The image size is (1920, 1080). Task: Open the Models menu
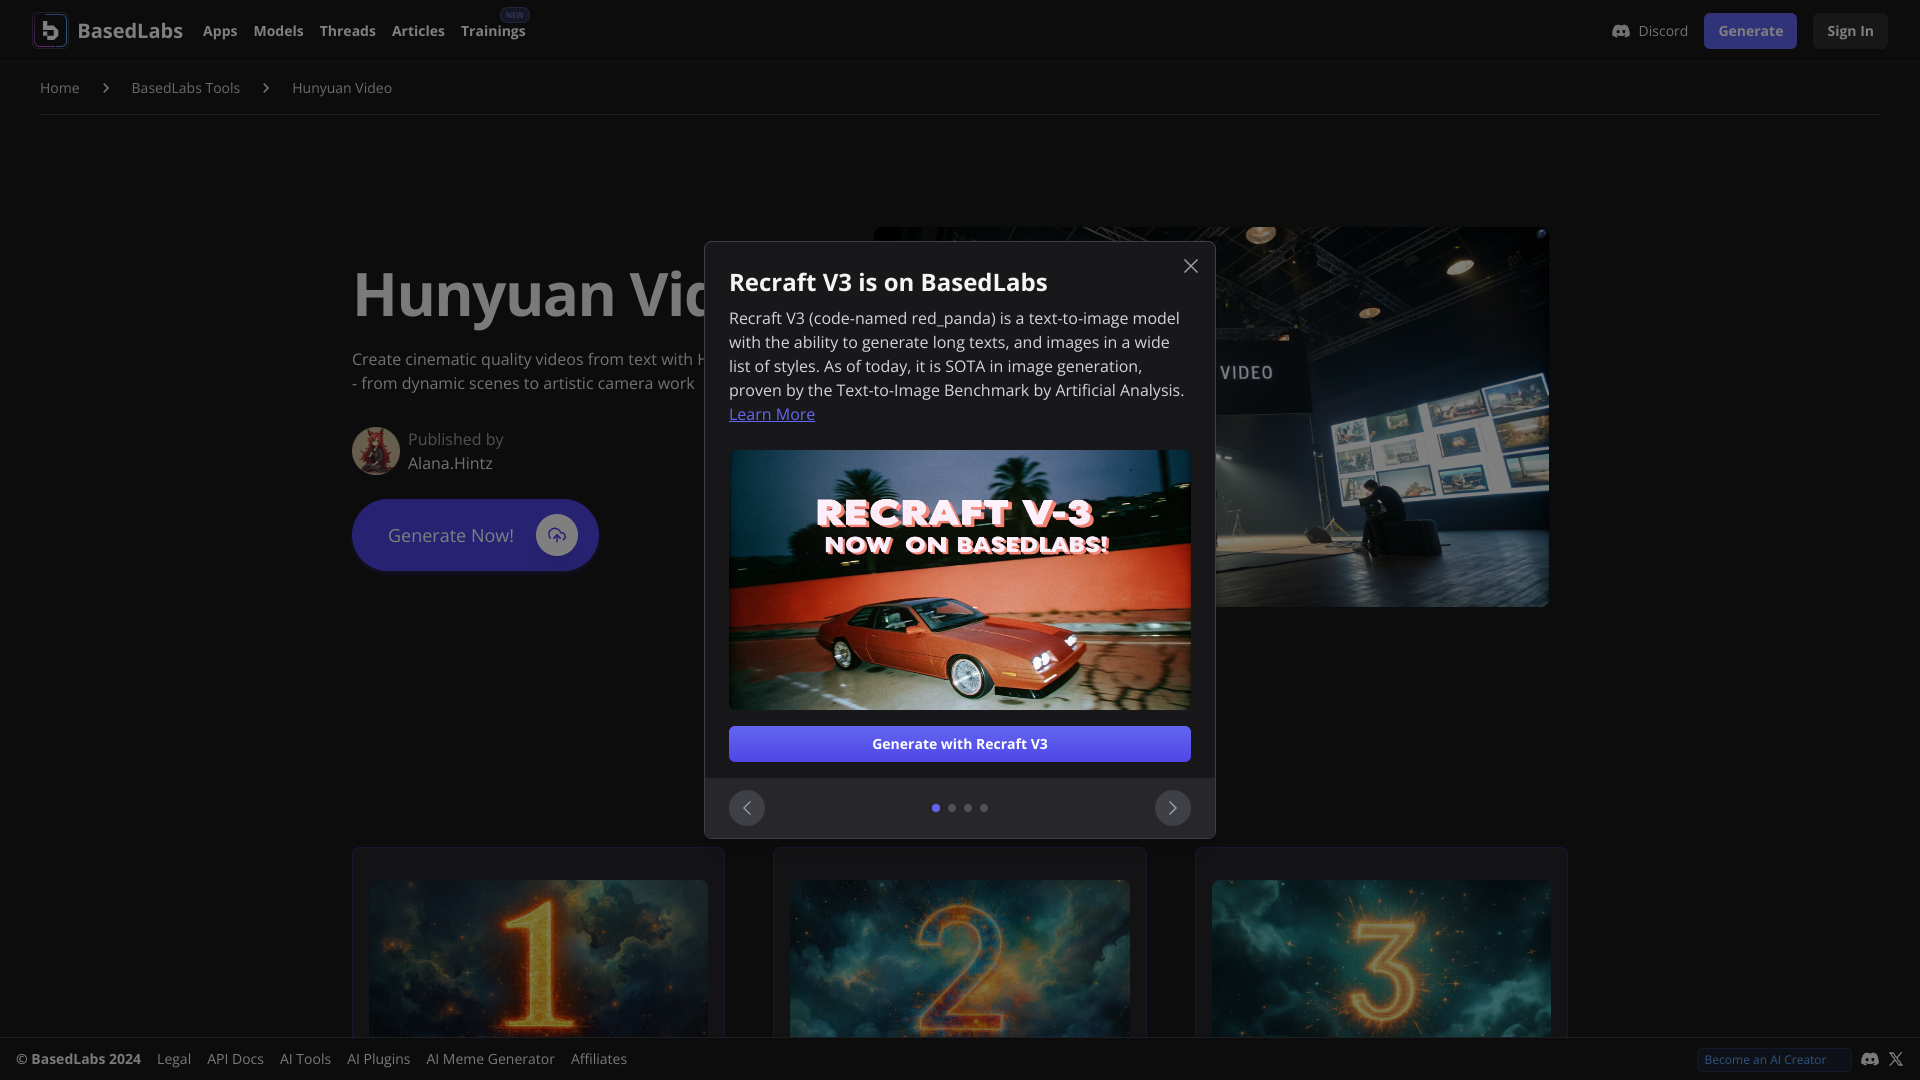click(278, 31)
